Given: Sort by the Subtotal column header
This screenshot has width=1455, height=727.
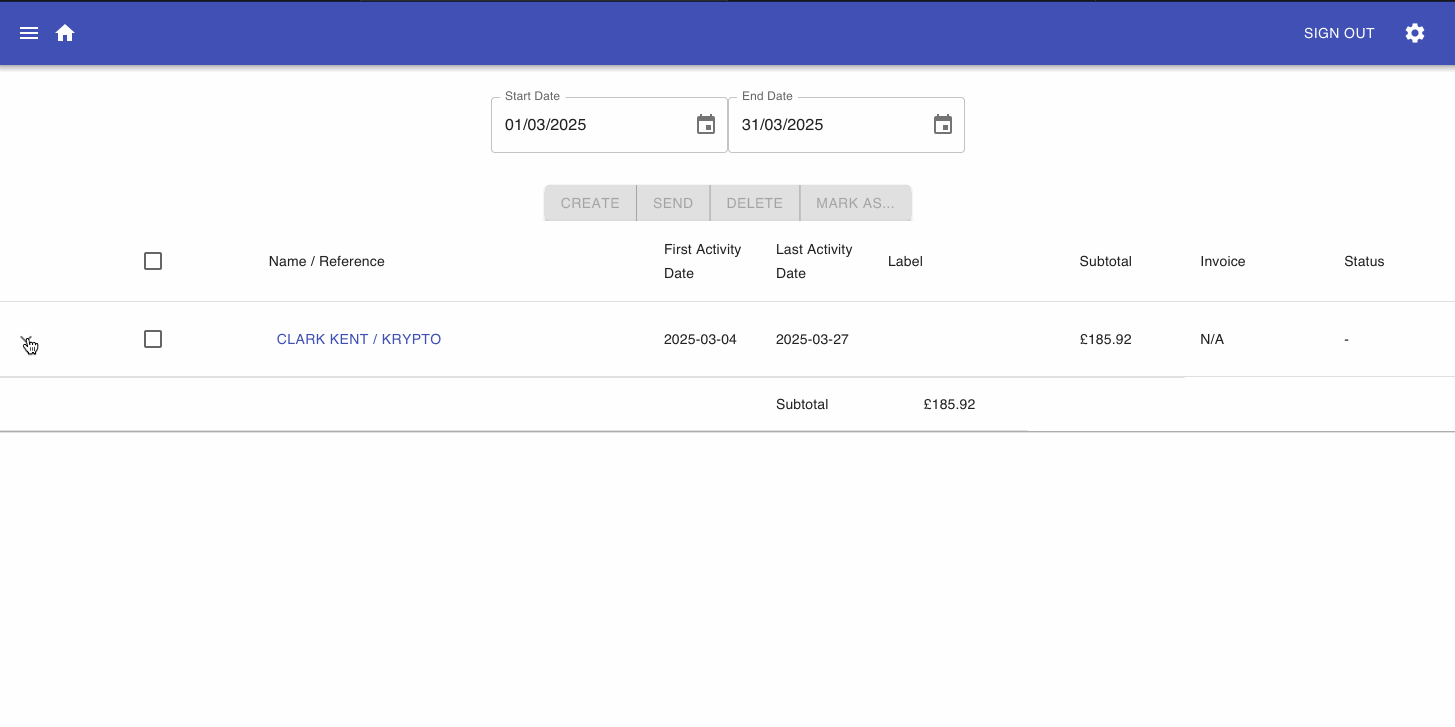Looking at the screenshot, I should click(x=1105, y=261).
